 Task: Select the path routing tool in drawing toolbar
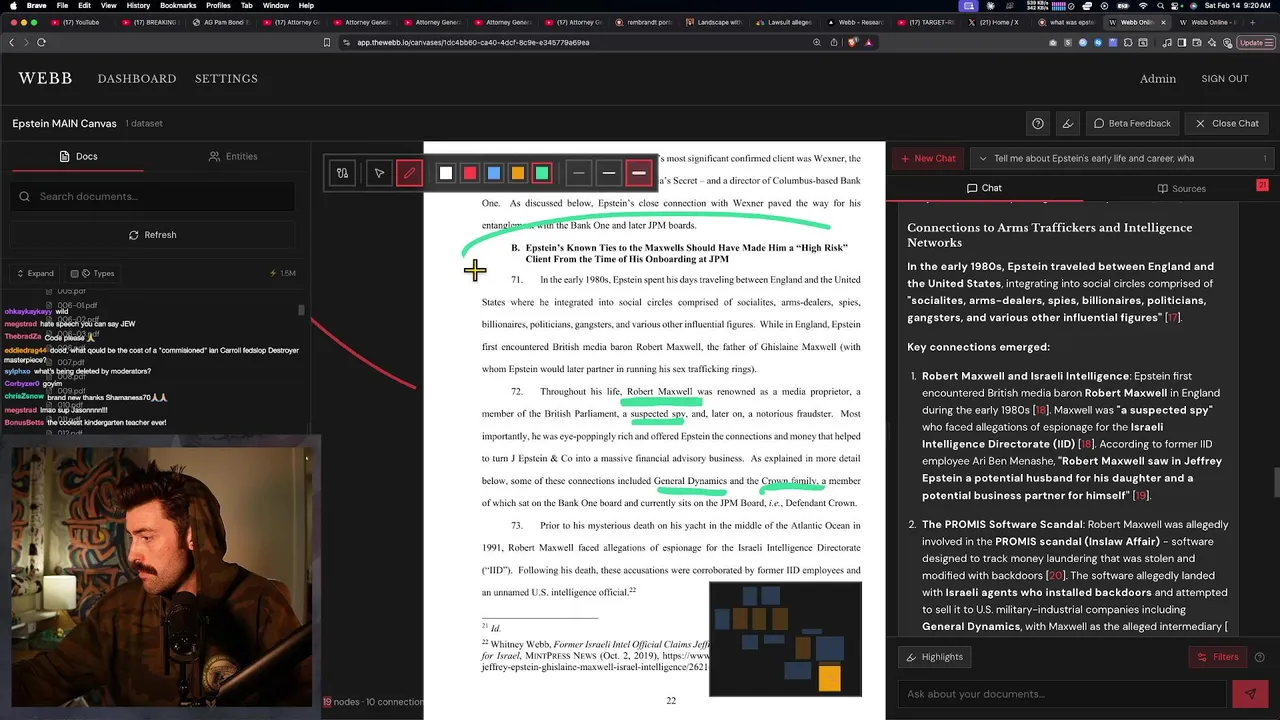pyautogui.click(x=342, y=173)
